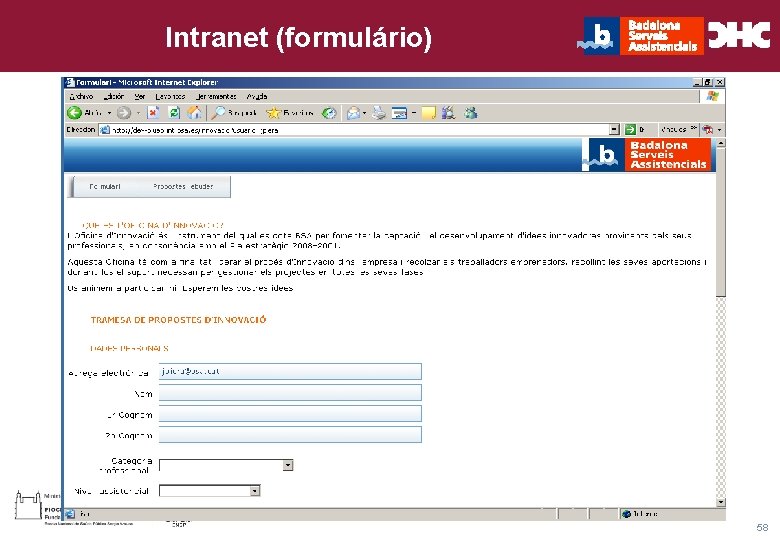Print the page with printer icon
Image resolution: width=780 pixels, height=540 pixels.
pos(379,113)
